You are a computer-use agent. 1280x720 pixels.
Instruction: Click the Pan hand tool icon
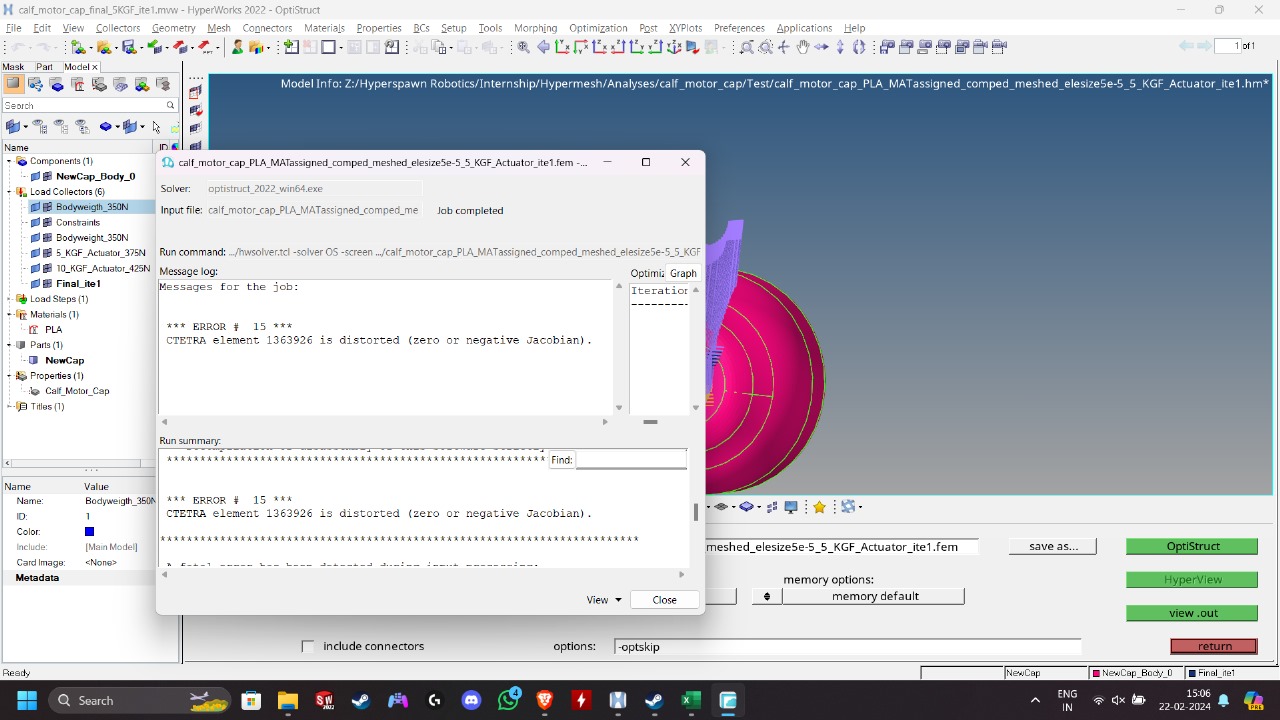pos(802,47)
